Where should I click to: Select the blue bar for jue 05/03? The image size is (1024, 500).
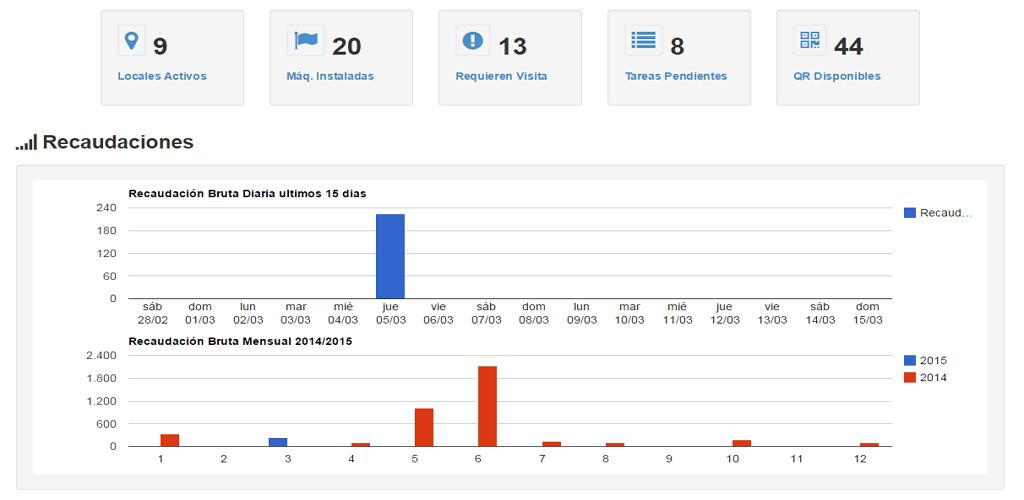[x=391, y=256]
